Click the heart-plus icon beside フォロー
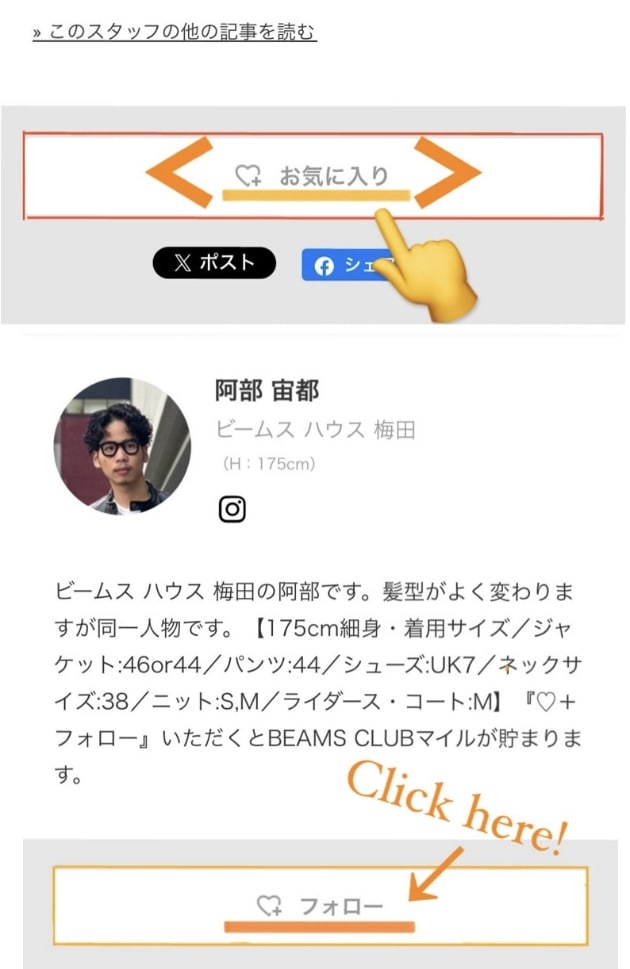The width and height of the screenshot is (630, 969). click(x=270, y=905)
